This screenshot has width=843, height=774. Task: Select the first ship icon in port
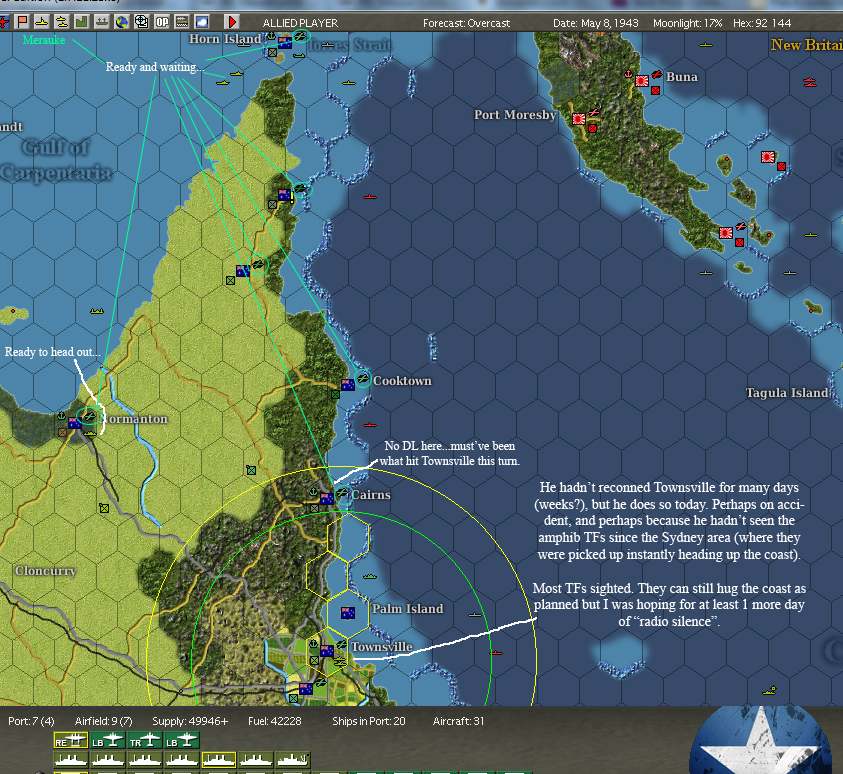pos(70,759)
